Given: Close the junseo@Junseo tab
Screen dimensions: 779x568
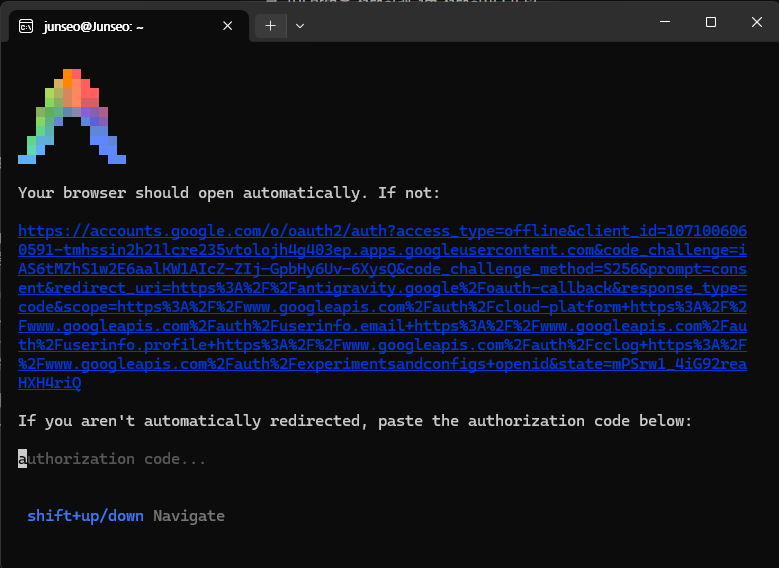Looking at the screenshot, I should [x=228, y=26].
